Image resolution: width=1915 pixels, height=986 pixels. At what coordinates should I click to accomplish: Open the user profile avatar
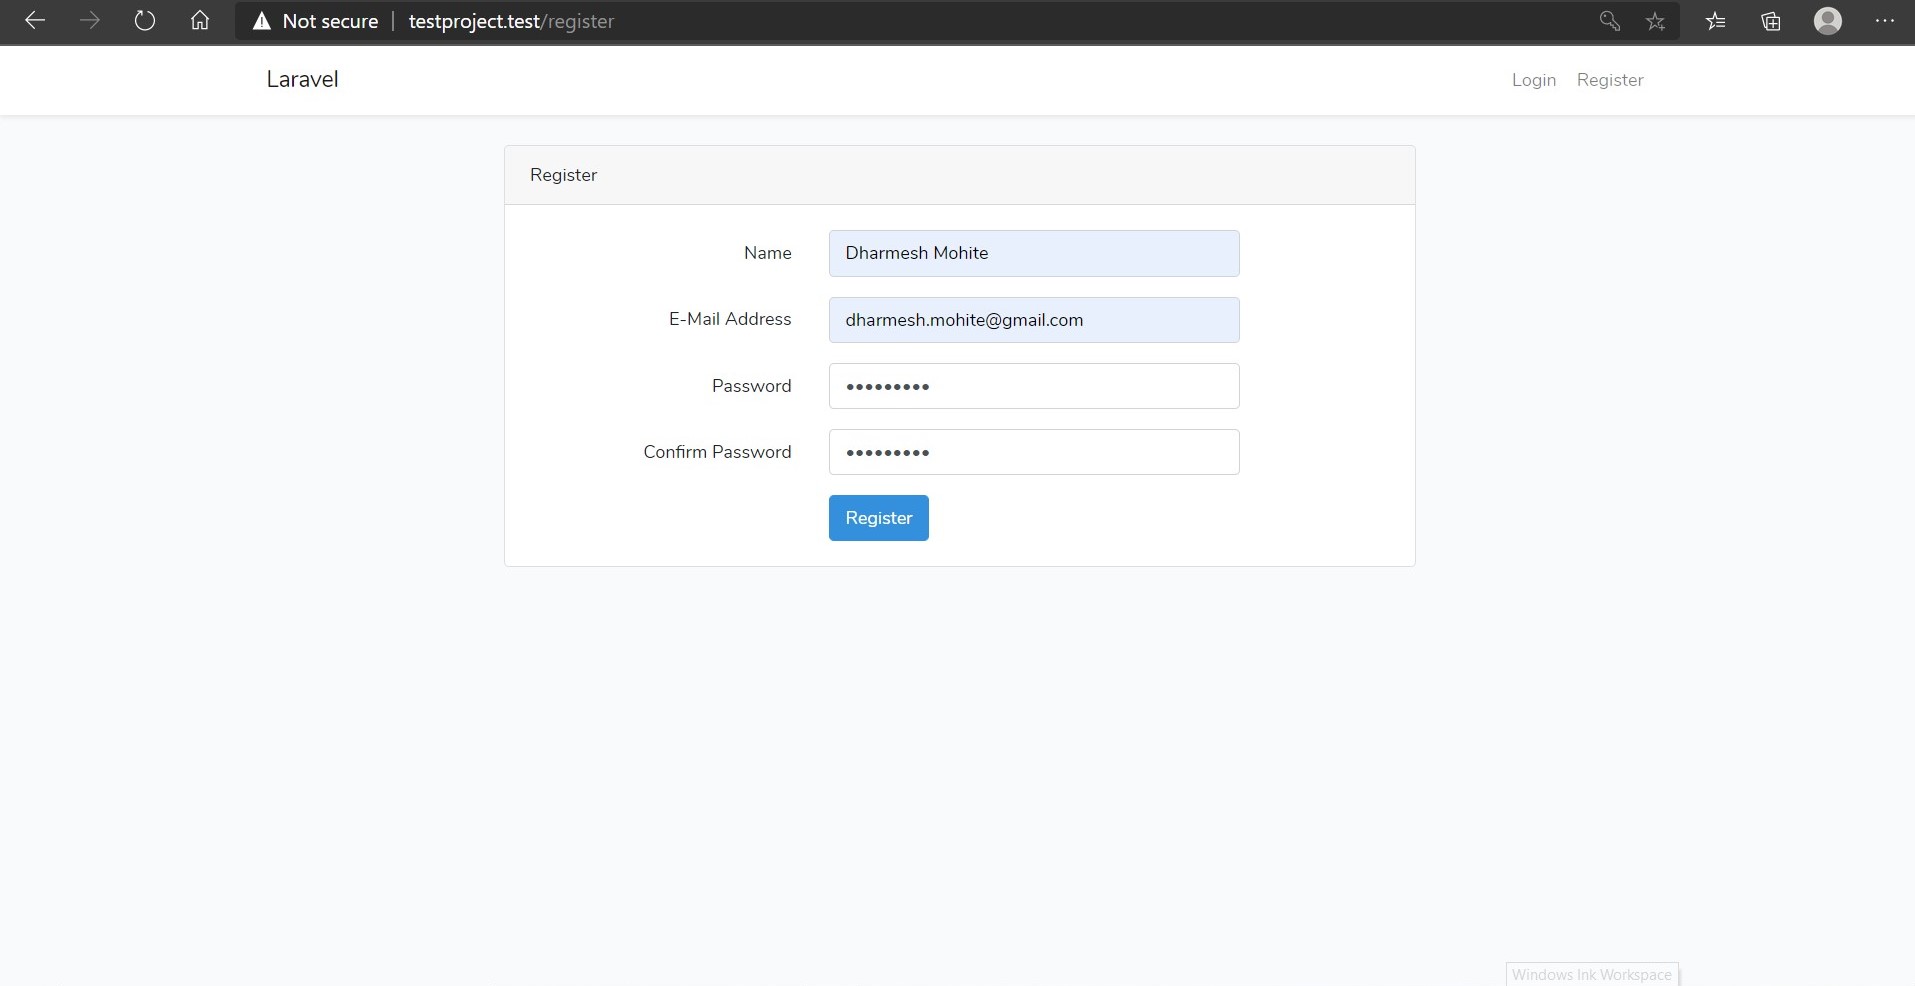(x=1828, y=21)
